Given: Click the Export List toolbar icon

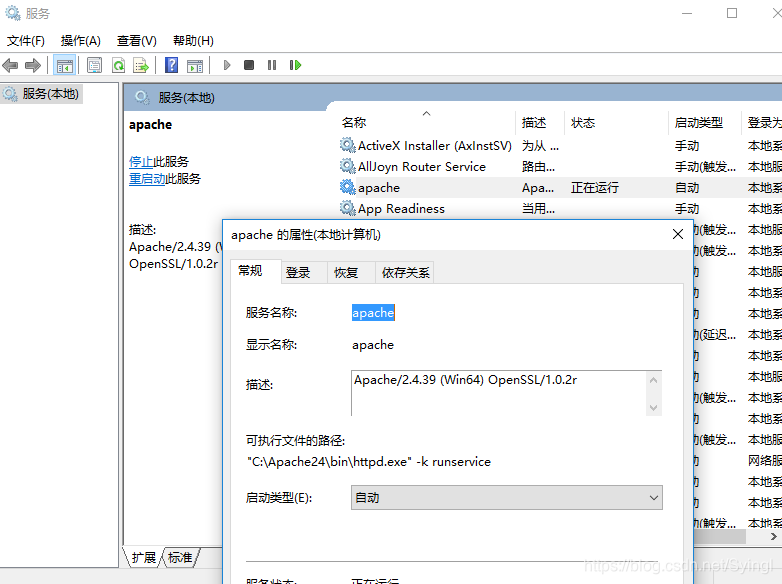Looking at the screenshot, I should click(x=141, y=65).
